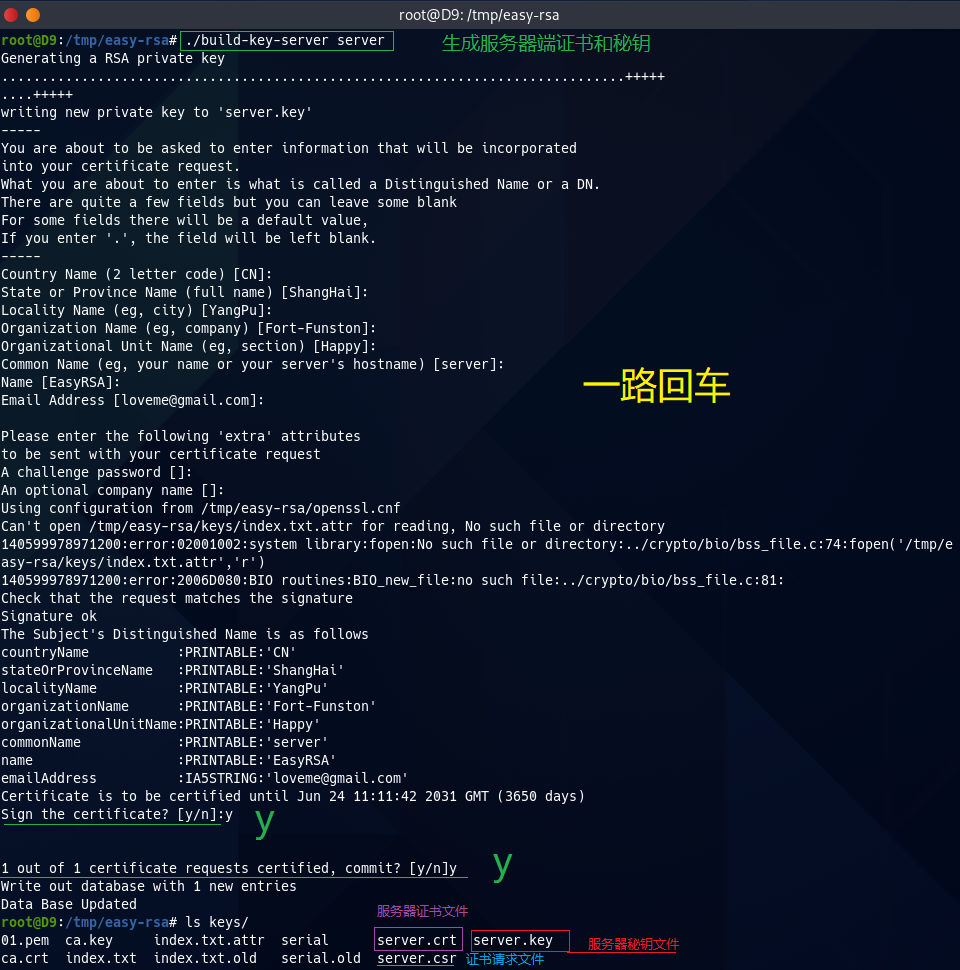This screenshot has height=970, width=960.
Task: Click the 01.pem file in the listing
Action: pyautogui.click(x=24, y=940)
